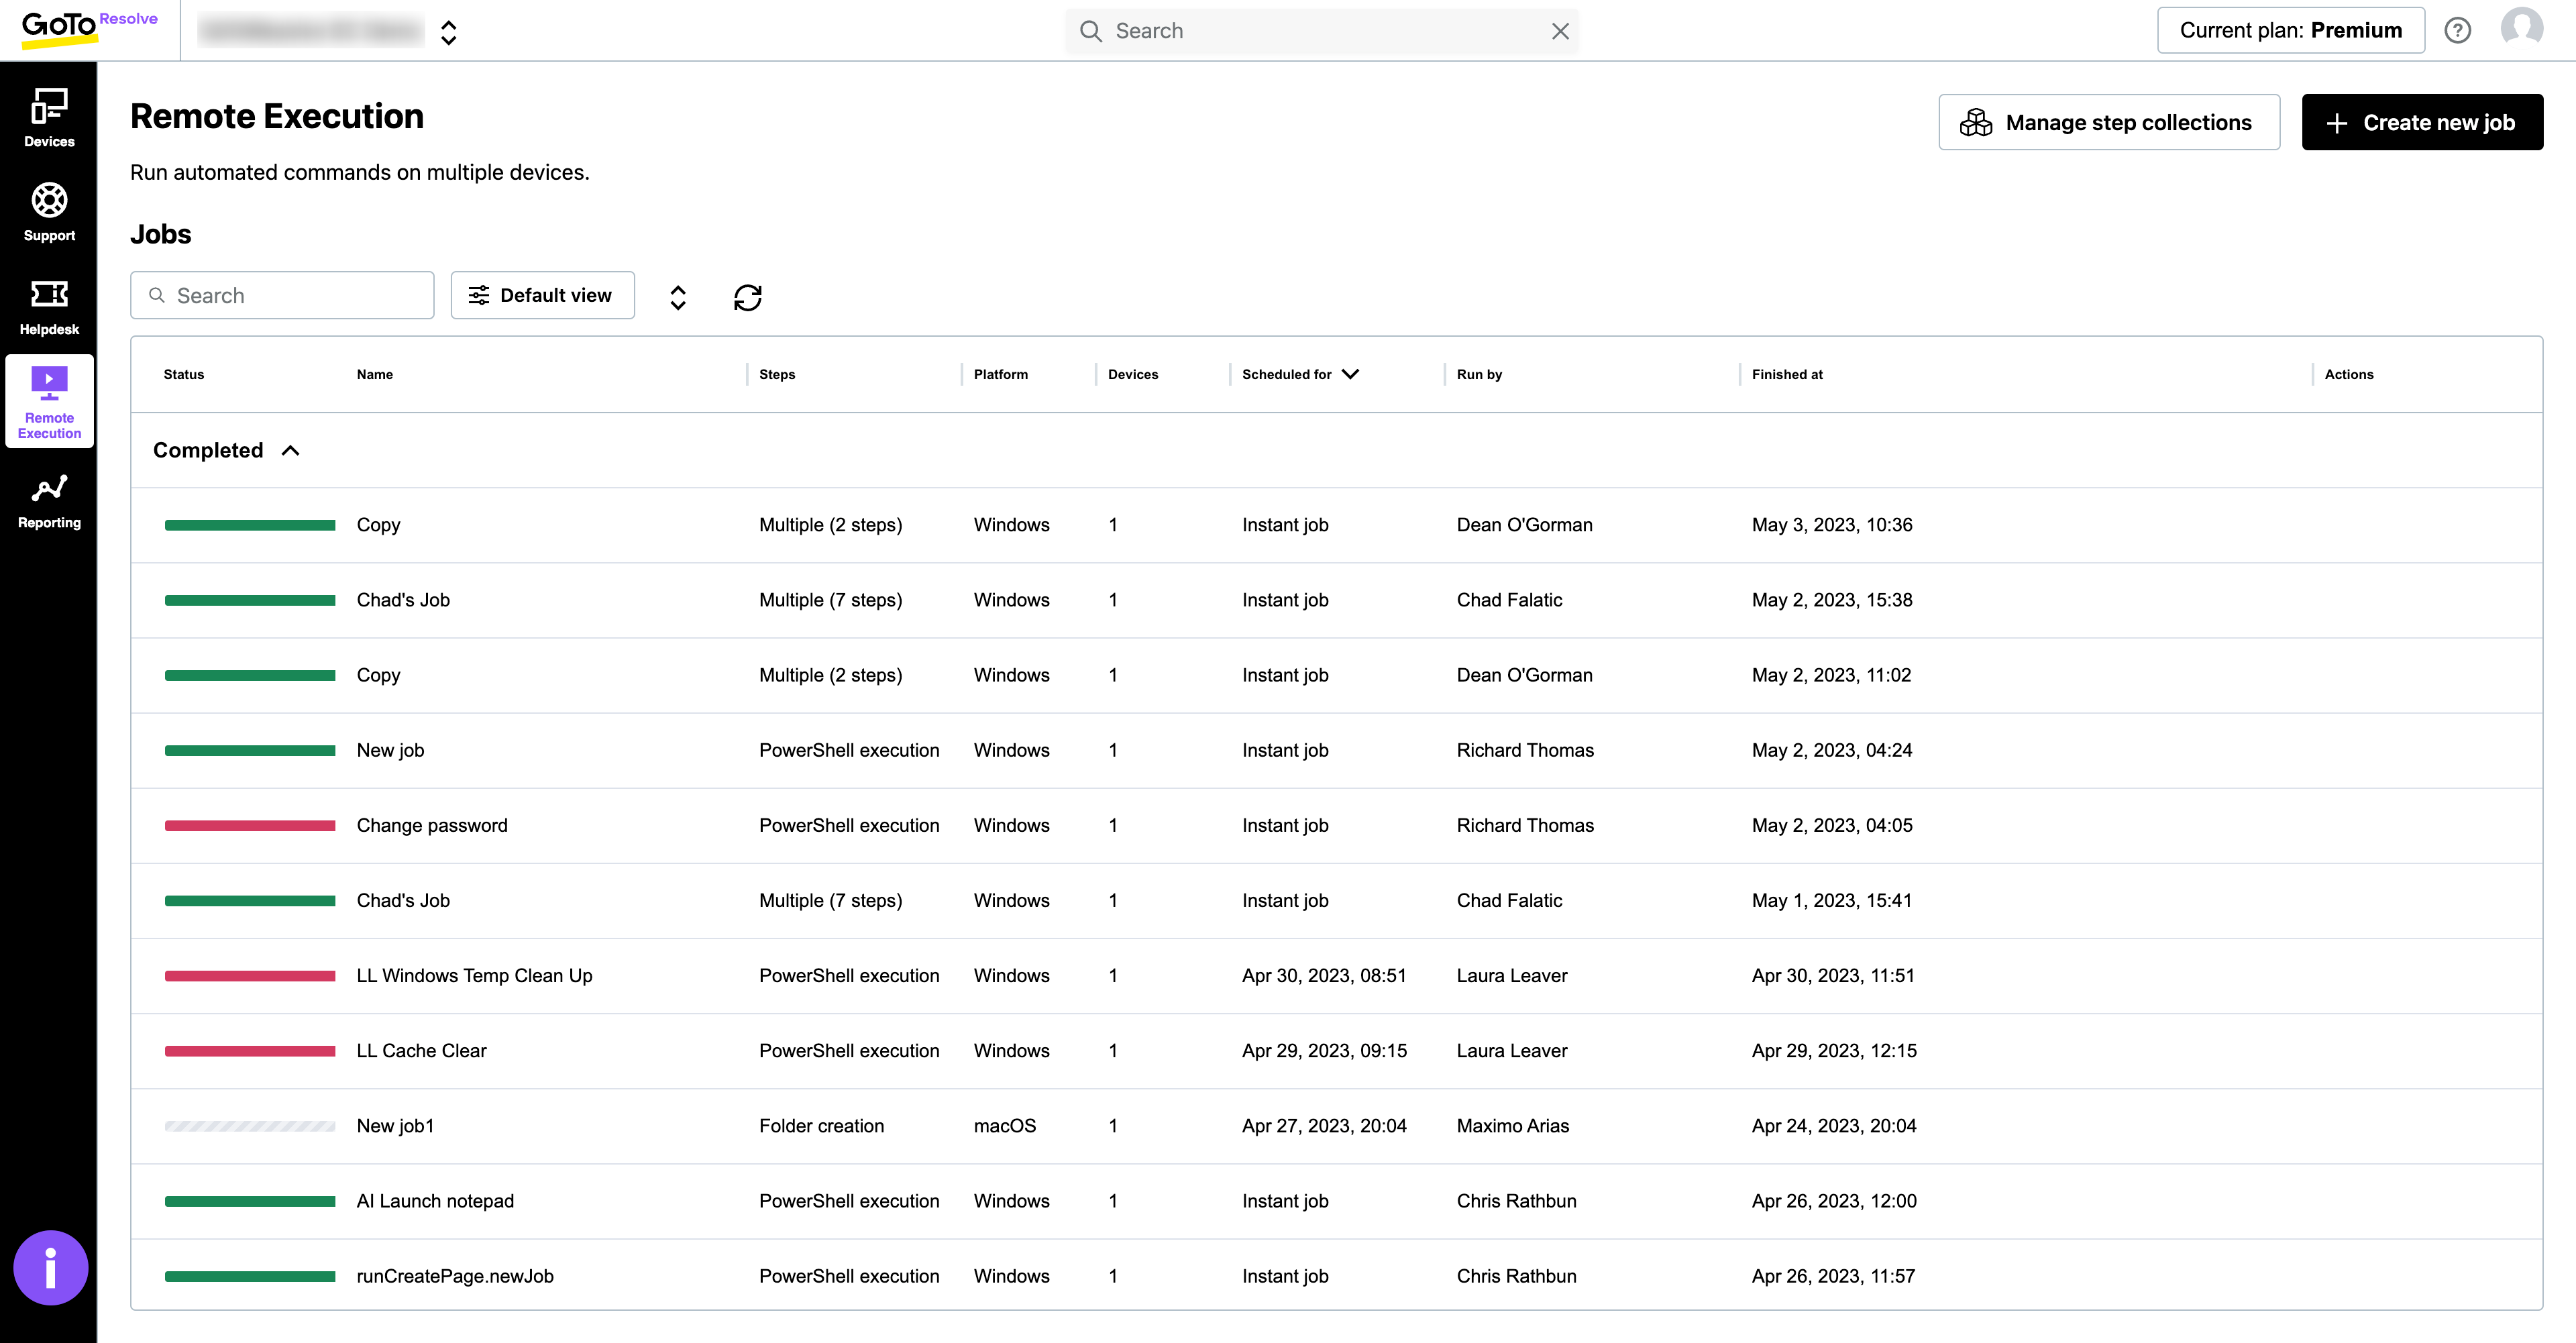This screenshot has height=1343, width=2576.
Task: Click inside the Jobs search field
Action: (282, 295)
